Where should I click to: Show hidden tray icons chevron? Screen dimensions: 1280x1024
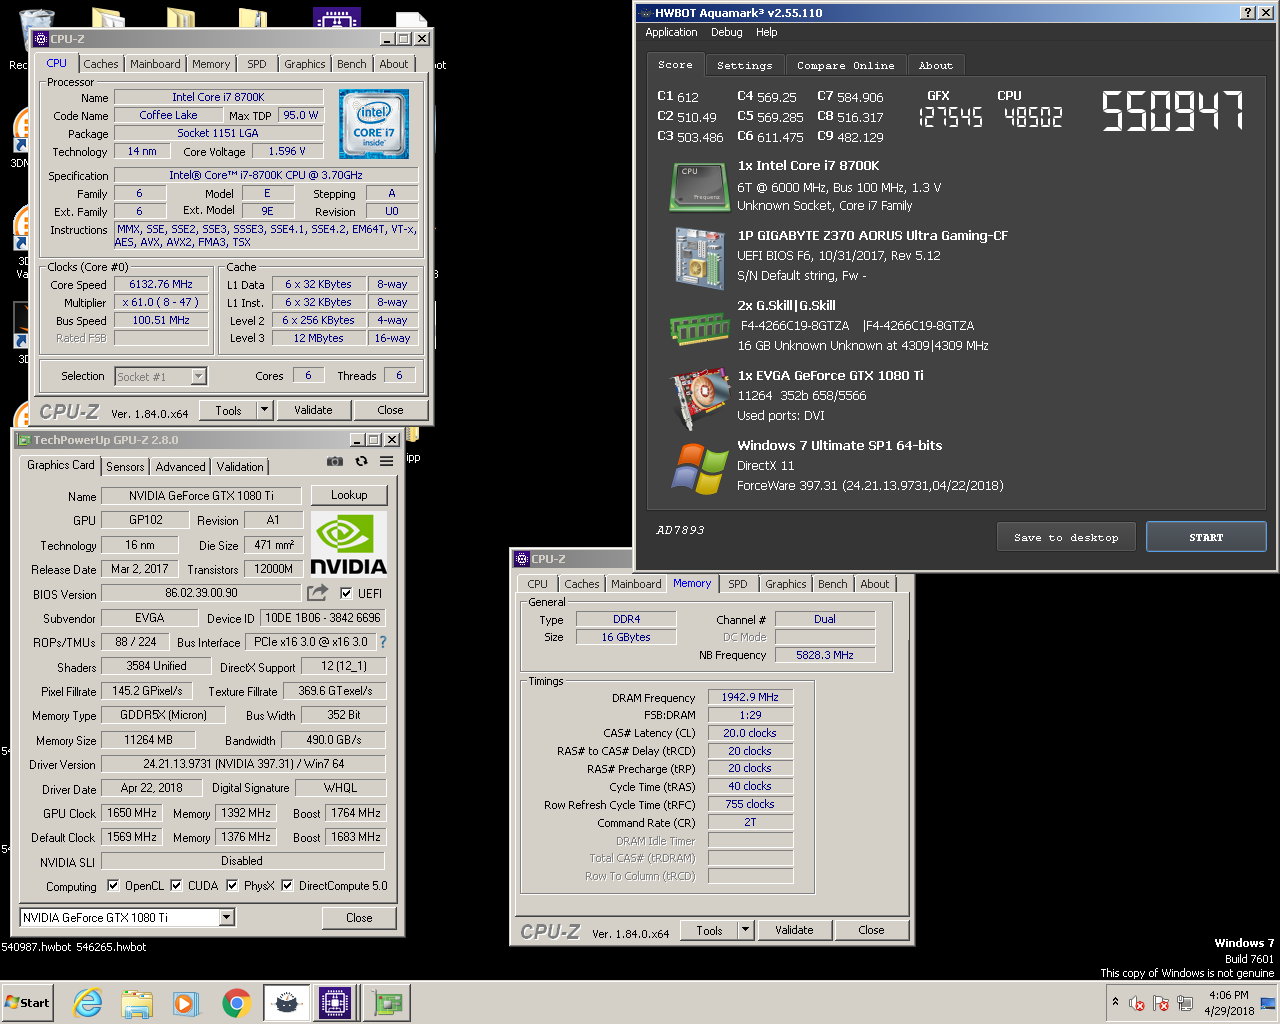1115,1002
